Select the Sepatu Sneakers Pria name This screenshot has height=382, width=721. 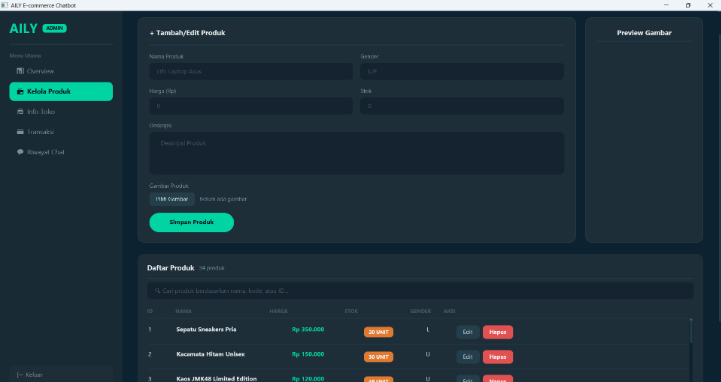click(x=206, y=330)
